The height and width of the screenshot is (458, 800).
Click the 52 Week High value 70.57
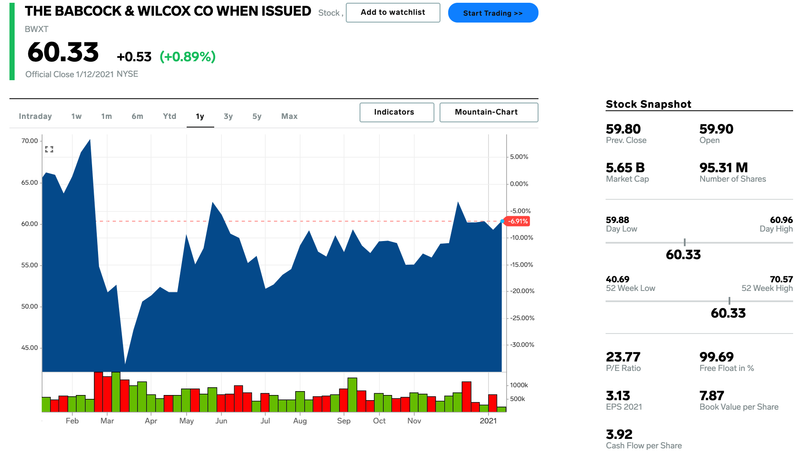tap(781, 279)
